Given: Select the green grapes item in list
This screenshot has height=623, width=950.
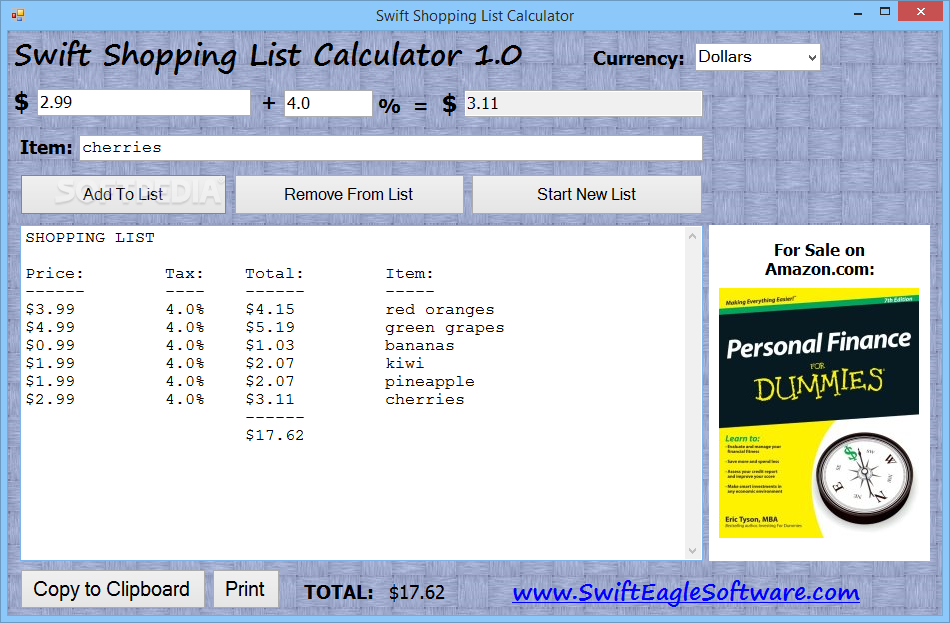Looking at the screenshot, I should pos(445,328).
